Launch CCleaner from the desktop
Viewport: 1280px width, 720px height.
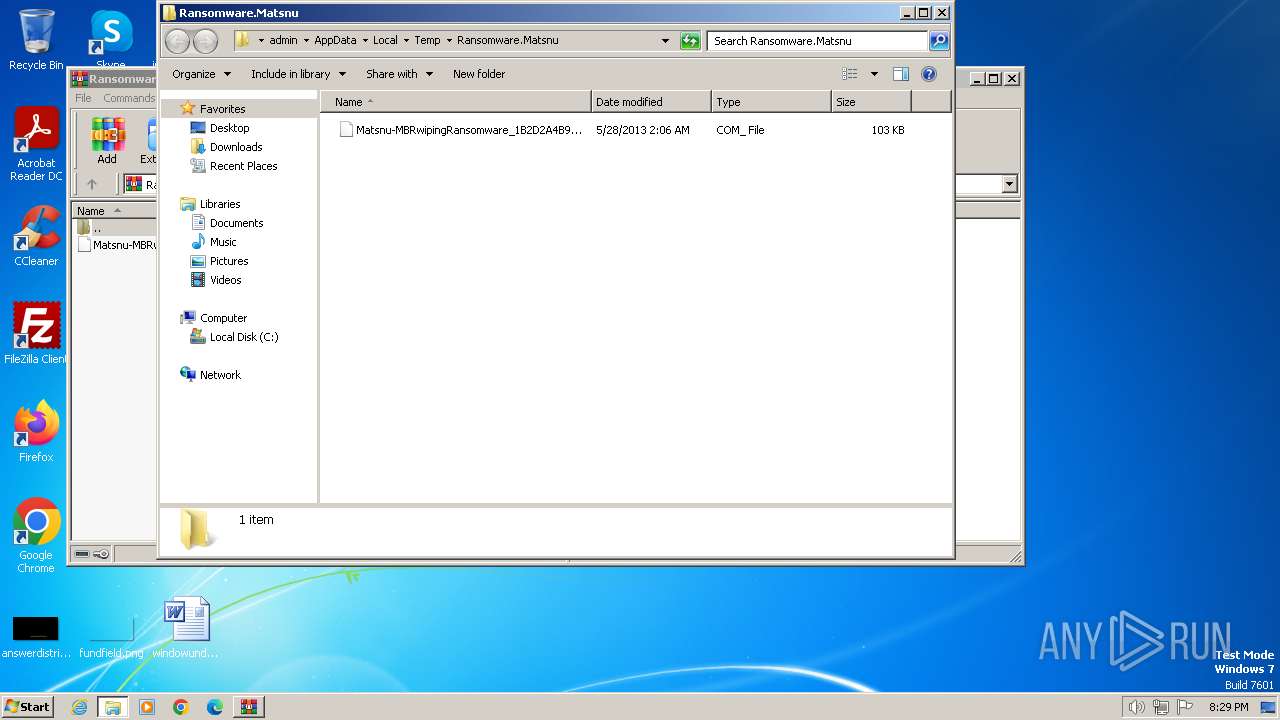(36, 236)
